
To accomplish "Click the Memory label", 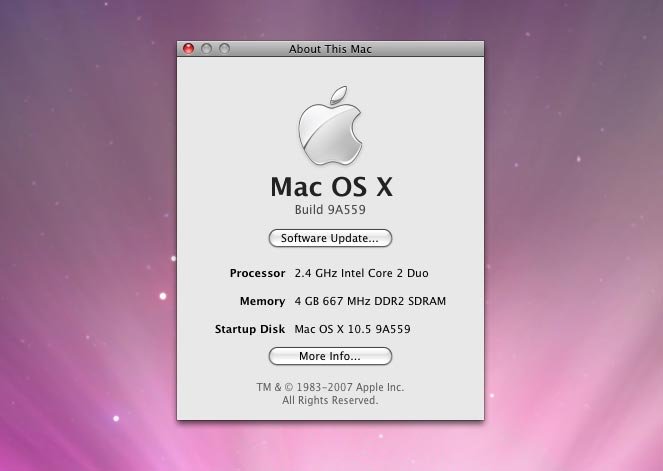I will [x=262, y=301].
